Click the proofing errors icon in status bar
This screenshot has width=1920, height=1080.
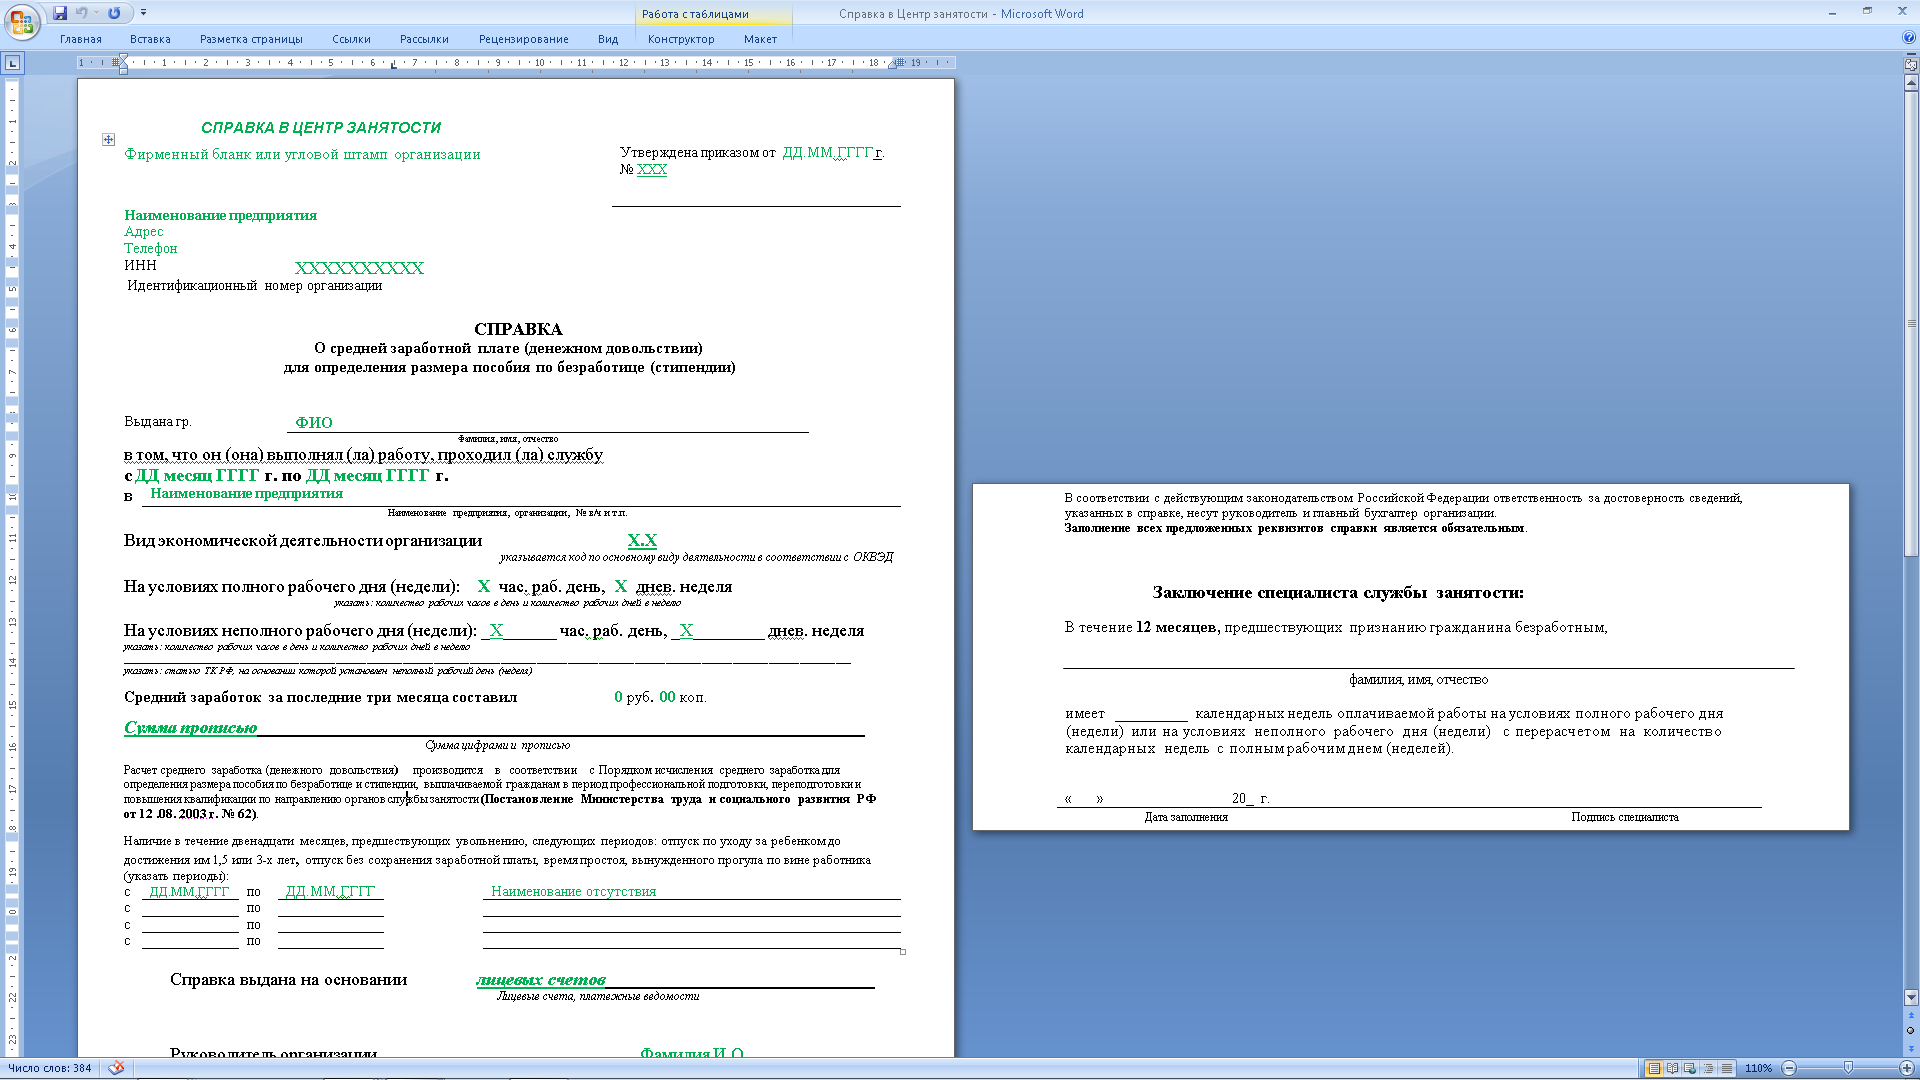[x=116, y=1068]
